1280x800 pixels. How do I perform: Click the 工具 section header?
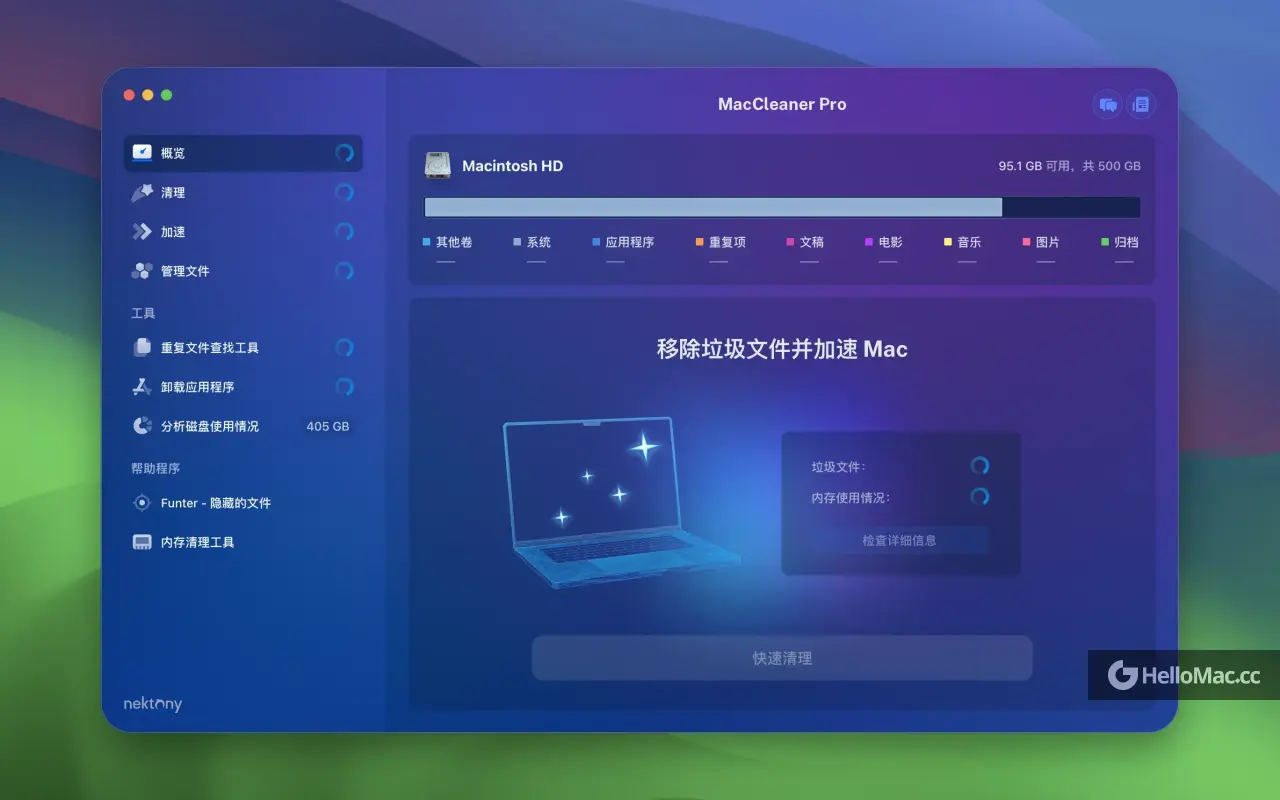pos(143,313)
